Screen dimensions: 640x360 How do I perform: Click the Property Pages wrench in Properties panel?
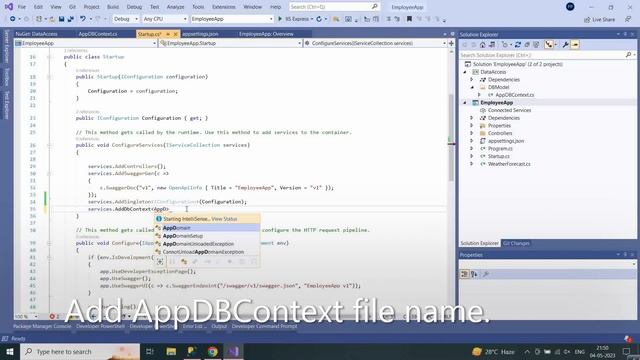pos(486,274)
